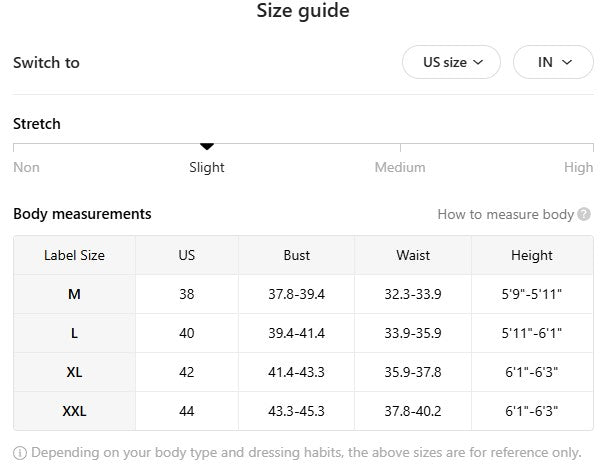Select the XXL size row label
The image size is (603, 466).
pyautogui.click(x=74, y=411)
